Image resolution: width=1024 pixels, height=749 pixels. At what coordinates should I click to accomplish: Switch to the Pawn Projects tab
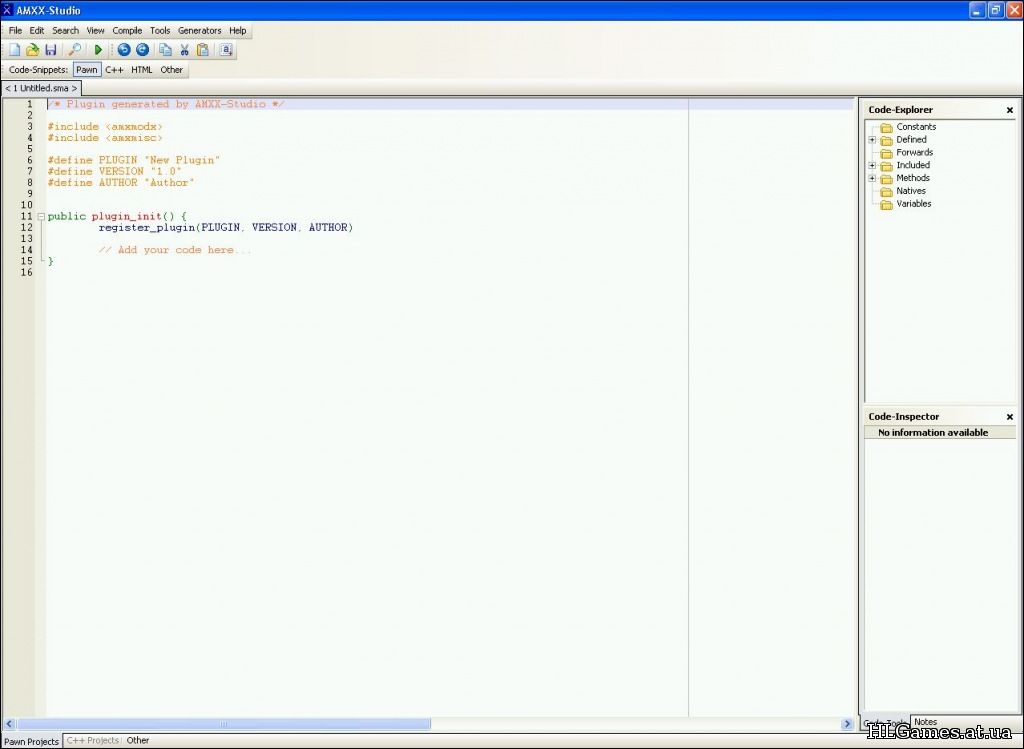coord(31,741)
